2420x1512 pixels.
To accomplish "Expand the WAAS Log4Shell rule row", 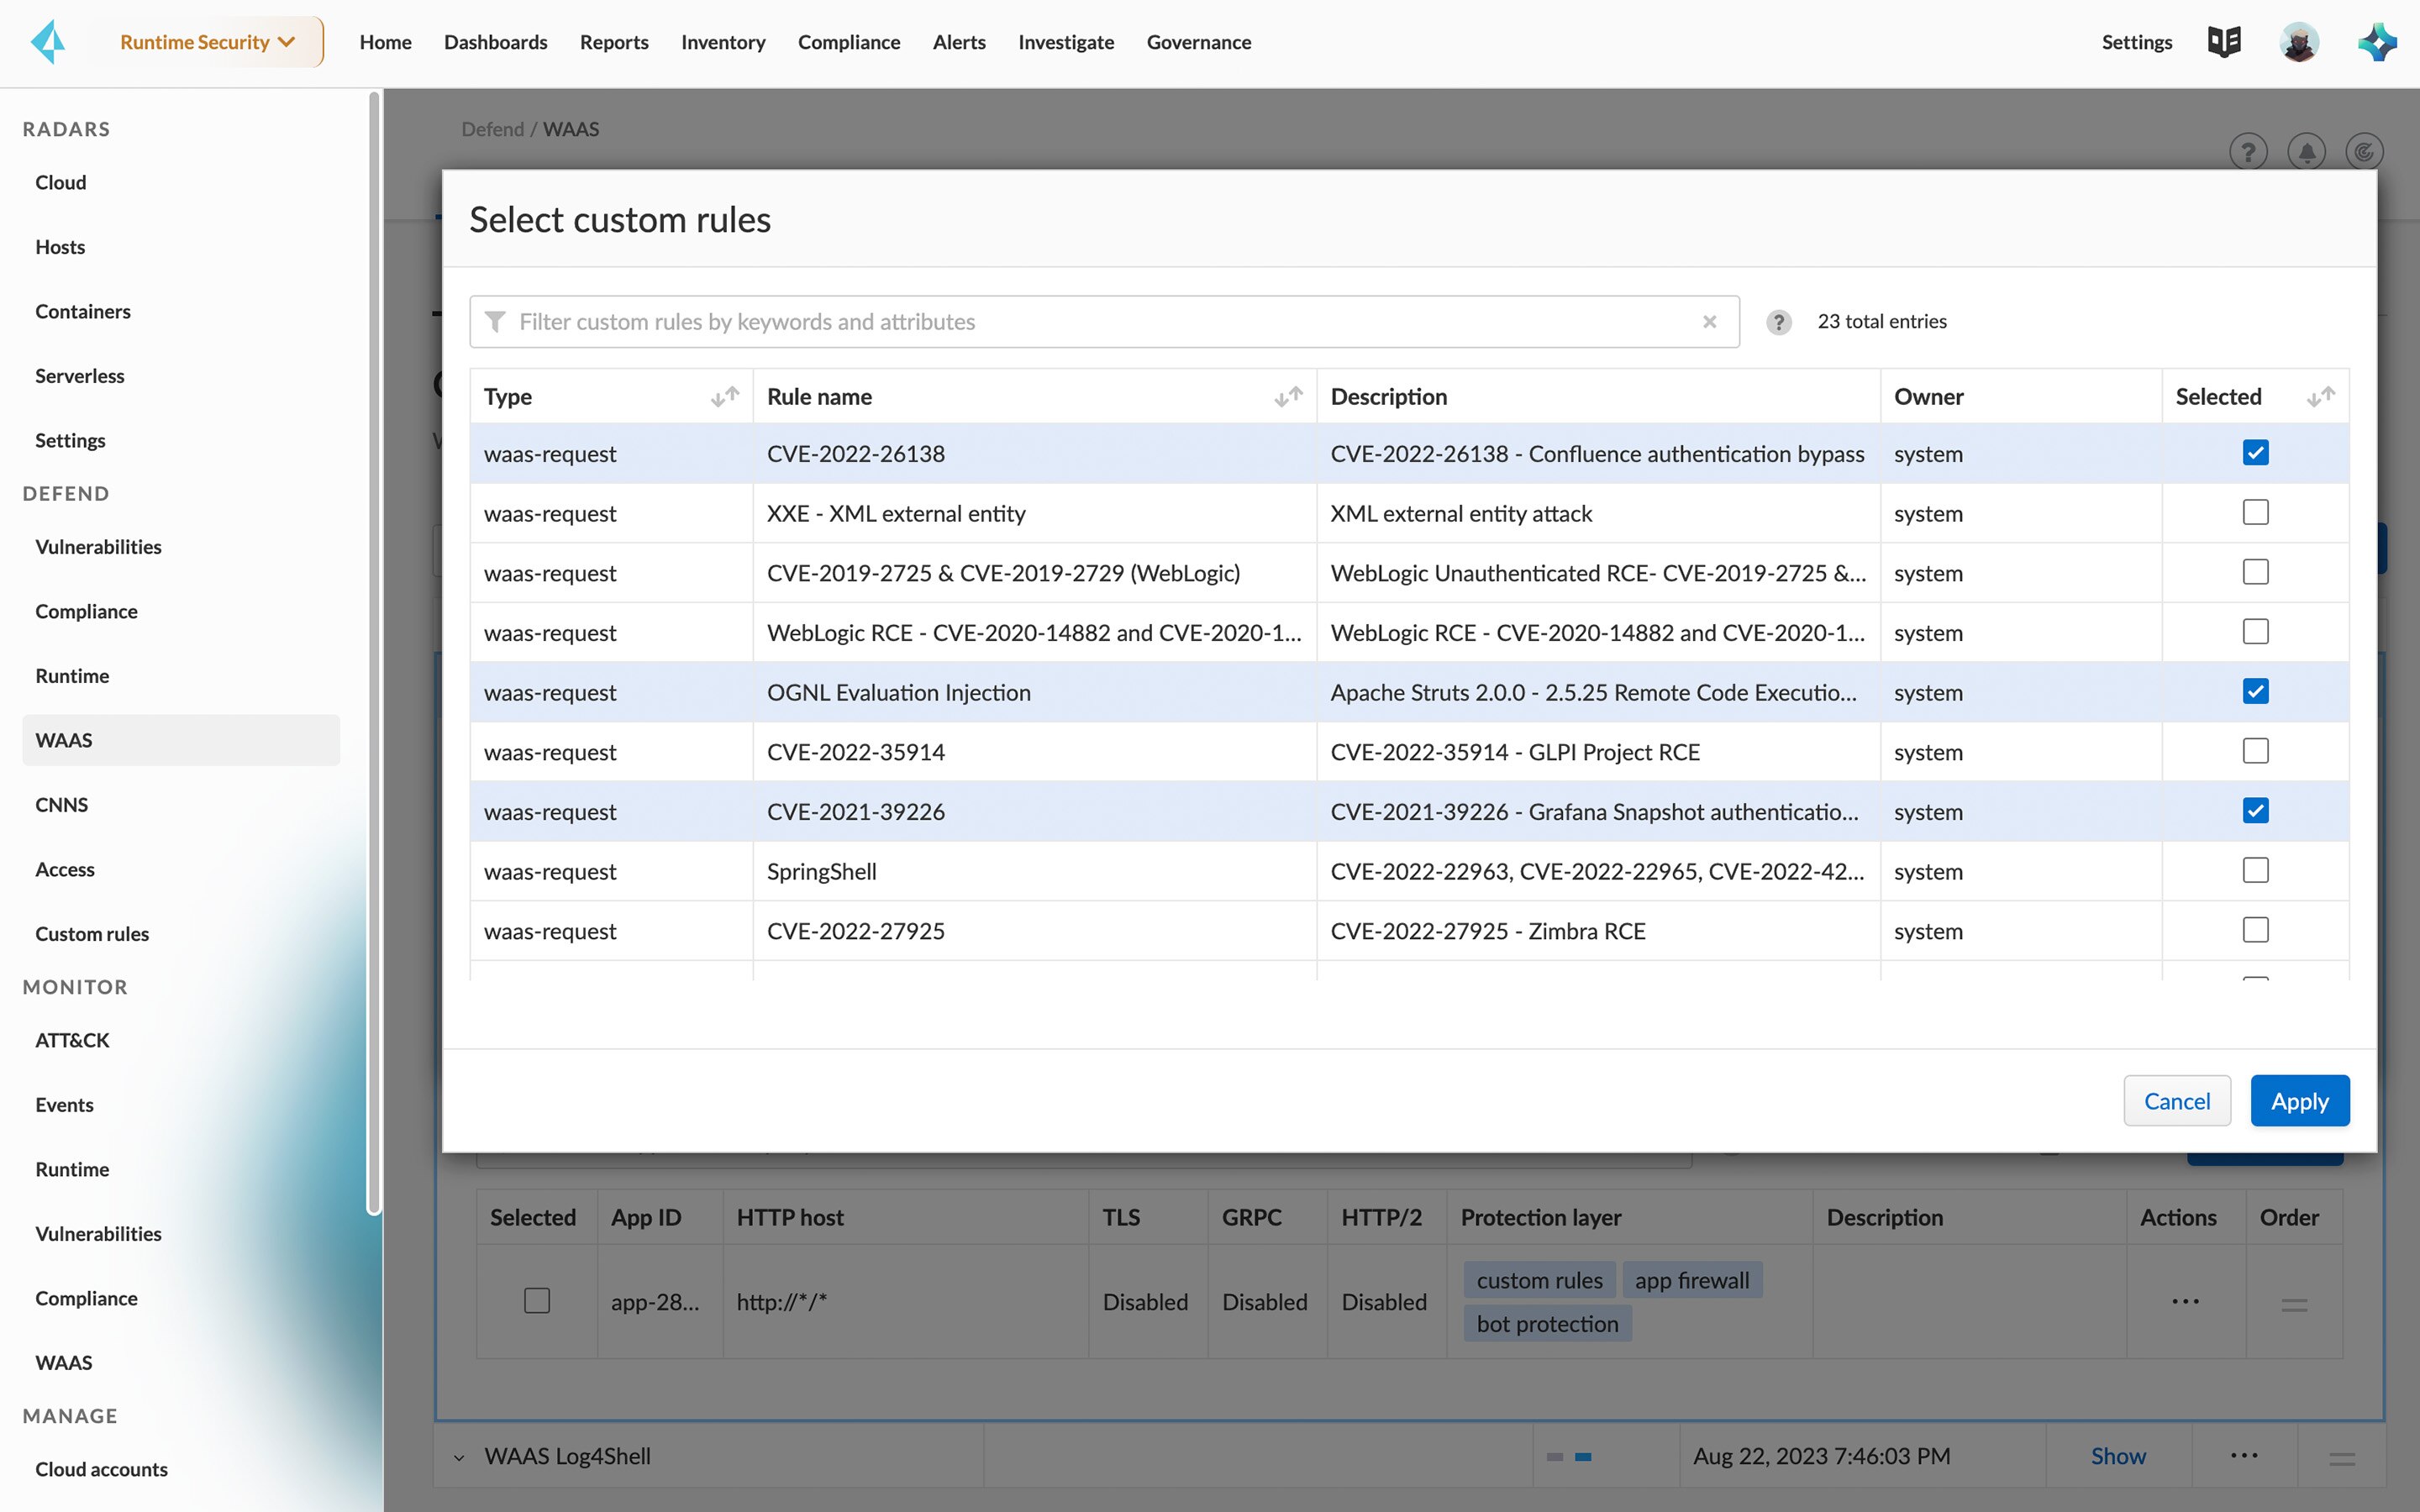I will (459, 1456).
